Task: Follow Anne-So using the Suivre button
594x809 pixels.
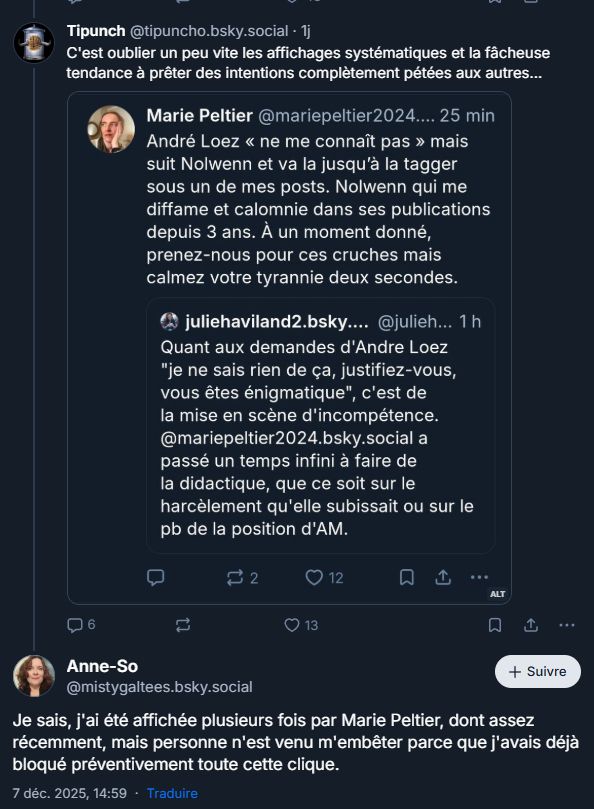Action: coord(537,672)
